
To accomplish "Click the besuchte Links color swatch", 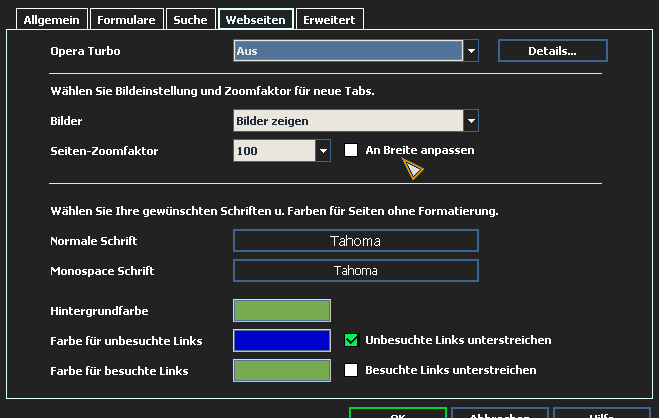I will (282, 371).
